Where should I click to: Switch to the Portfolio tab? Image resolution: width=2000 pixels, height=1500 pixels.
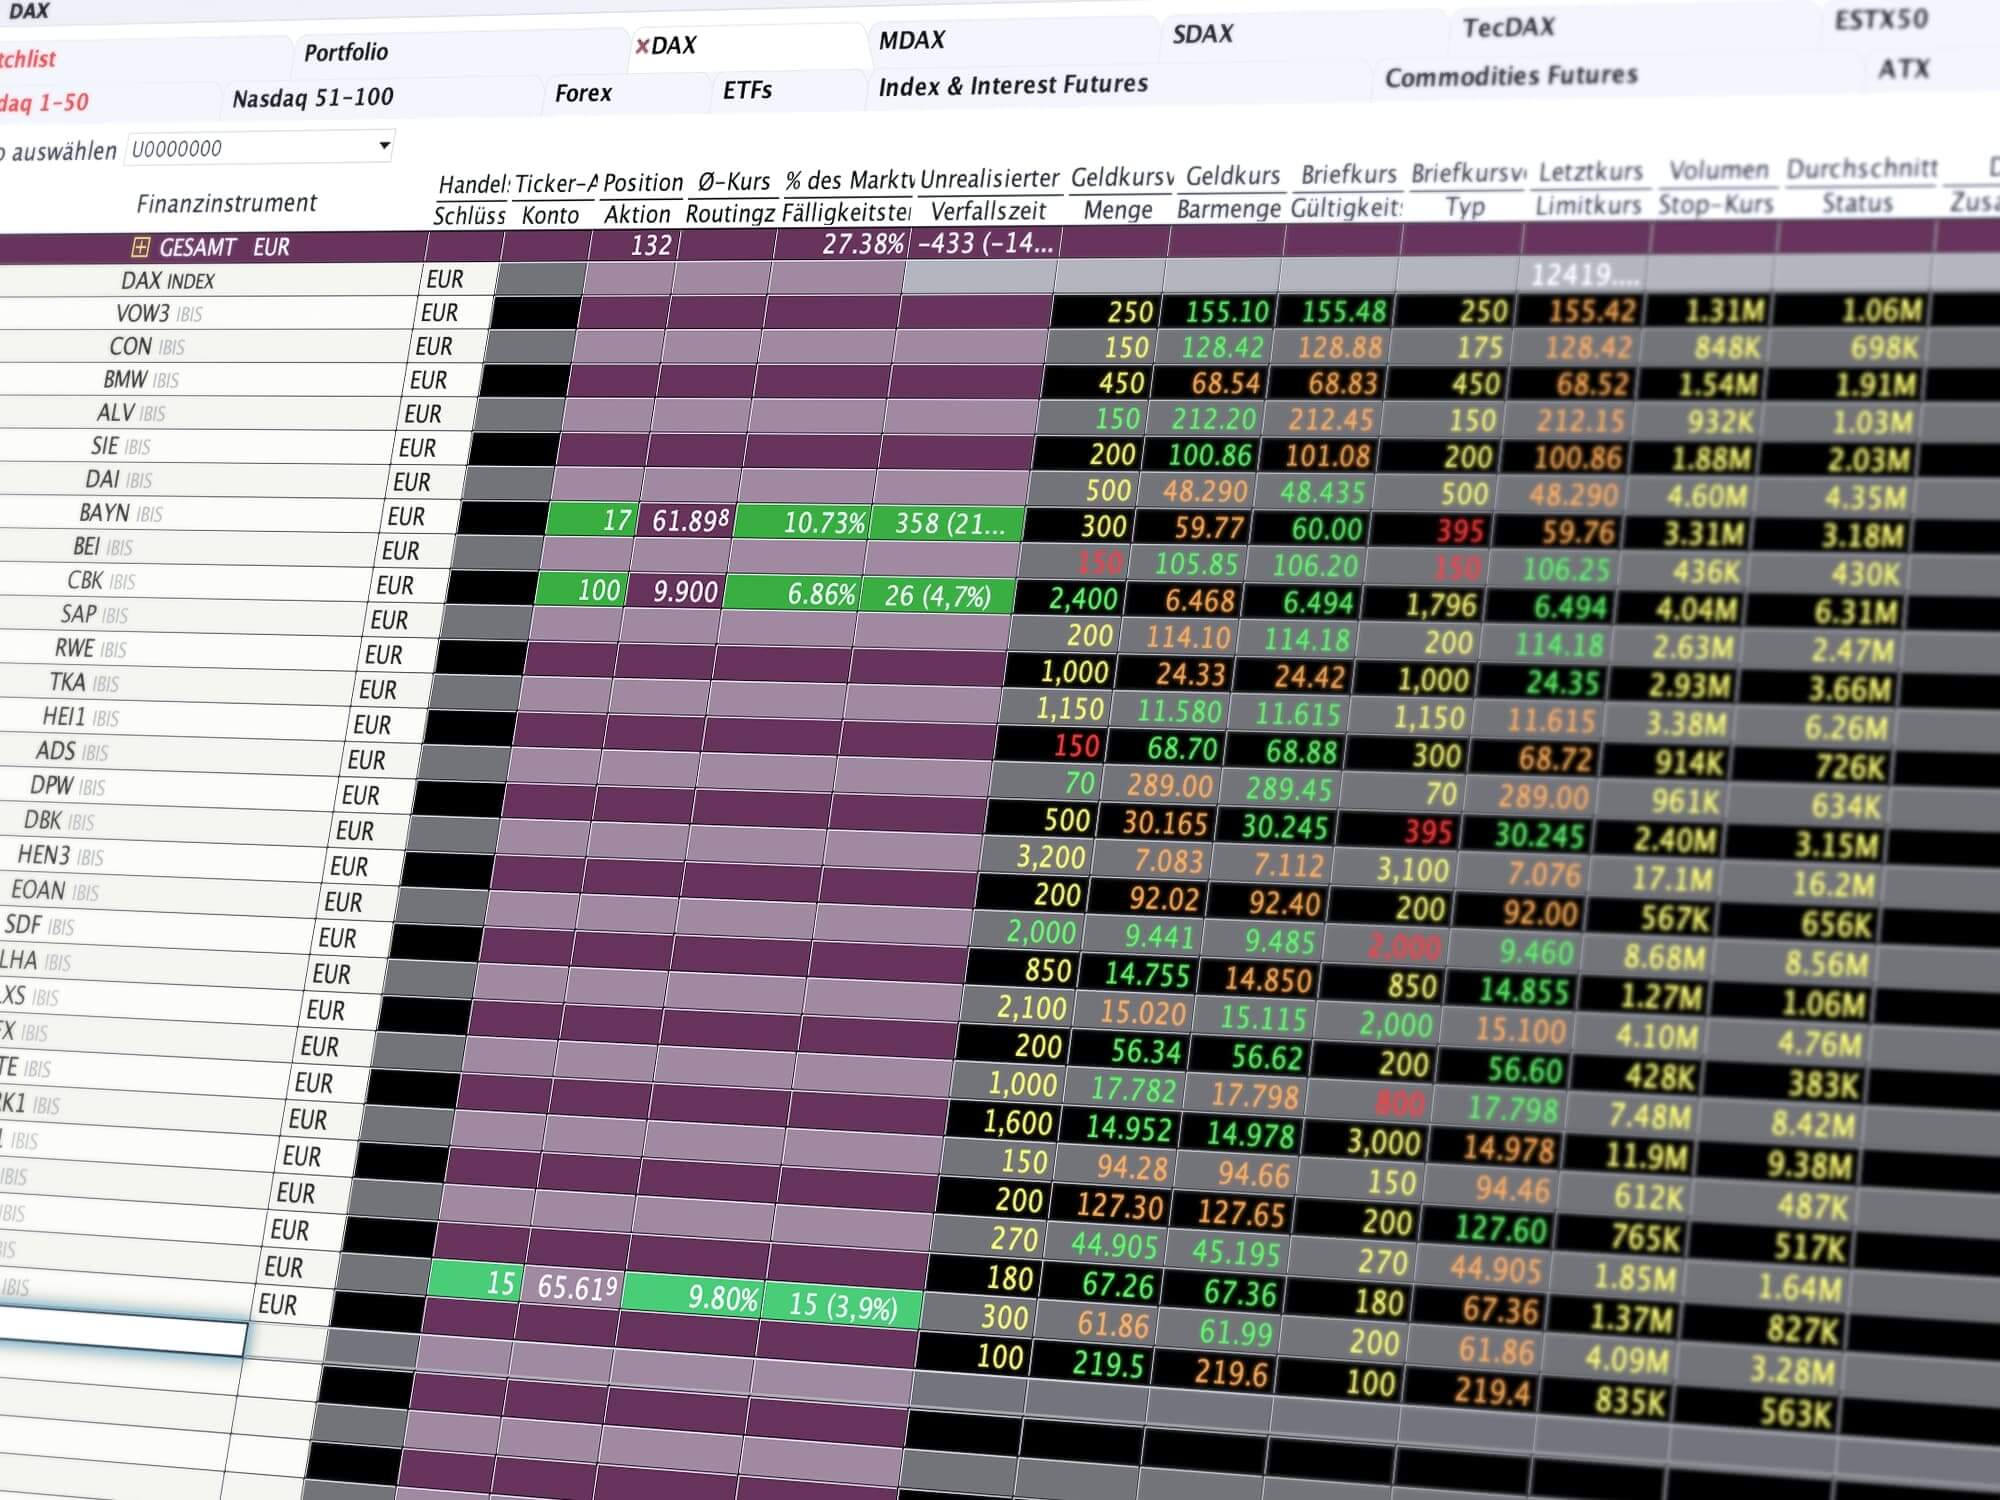click(346, 52)
